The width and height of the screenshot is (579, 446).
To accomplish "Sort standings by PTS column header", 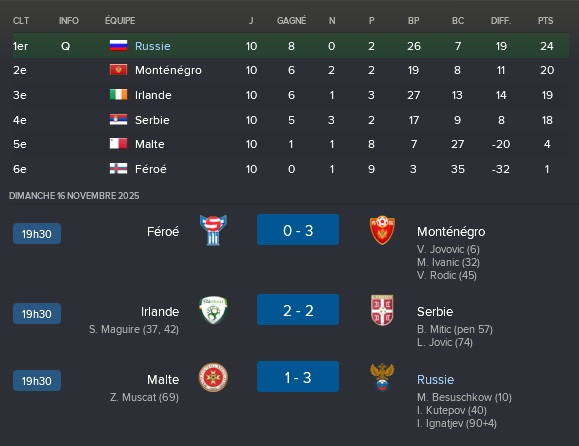I will [545, 21].
